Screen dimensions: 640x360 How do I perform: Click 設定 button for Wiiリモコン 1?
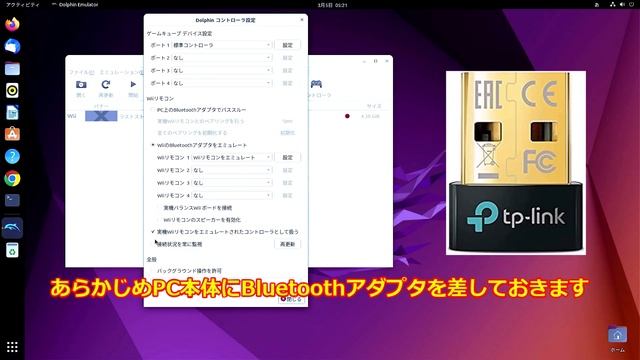coord(287,157)
